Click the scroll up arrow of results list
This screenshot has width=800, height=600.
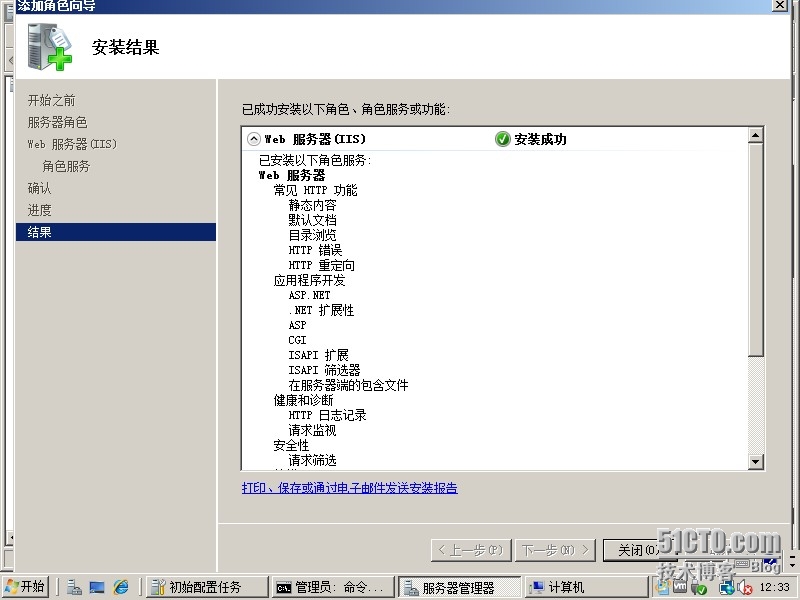point(756,135)
